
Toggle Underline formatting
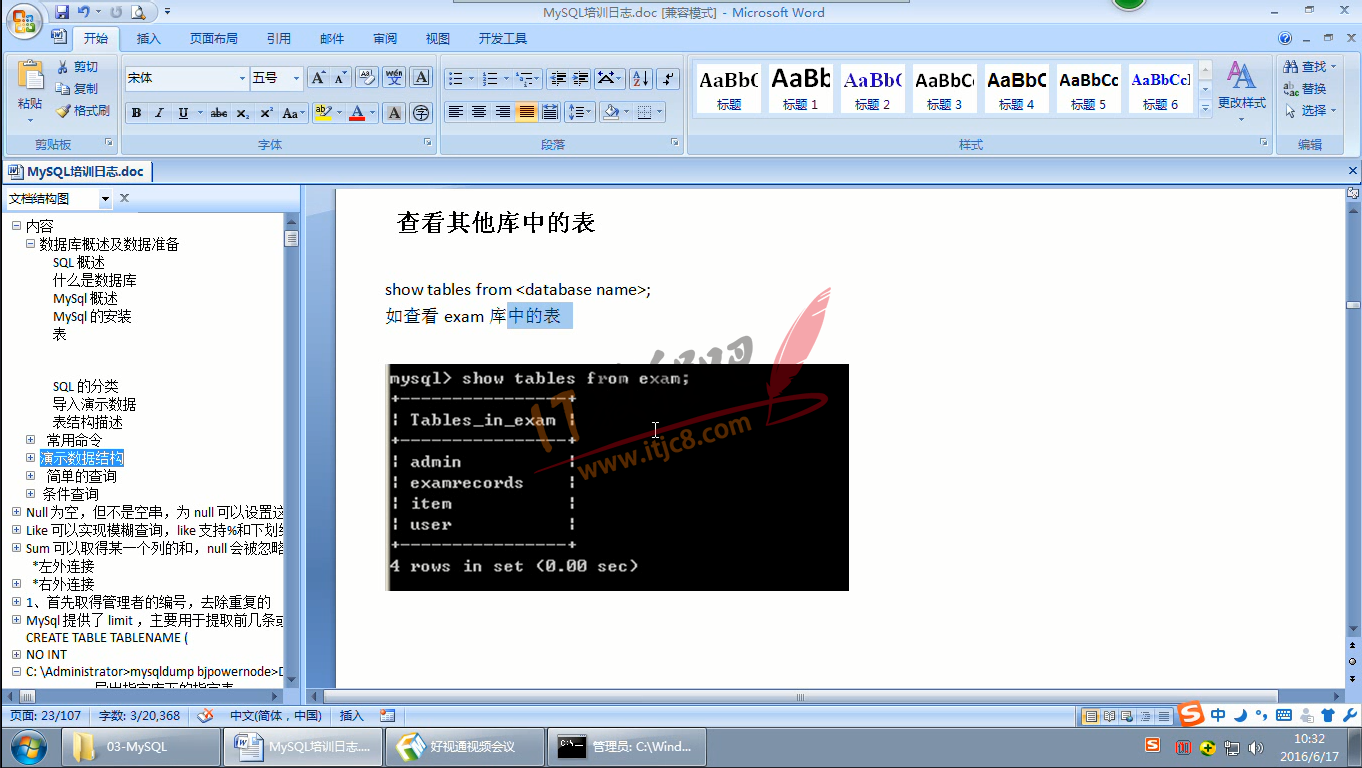(183, 113)
